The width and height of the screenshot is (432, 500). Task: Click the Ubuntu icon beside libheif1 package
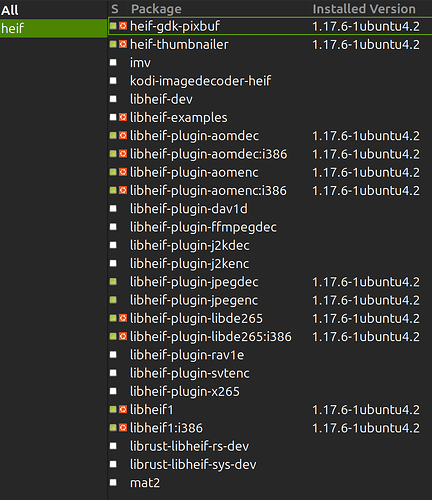(123, 409)
